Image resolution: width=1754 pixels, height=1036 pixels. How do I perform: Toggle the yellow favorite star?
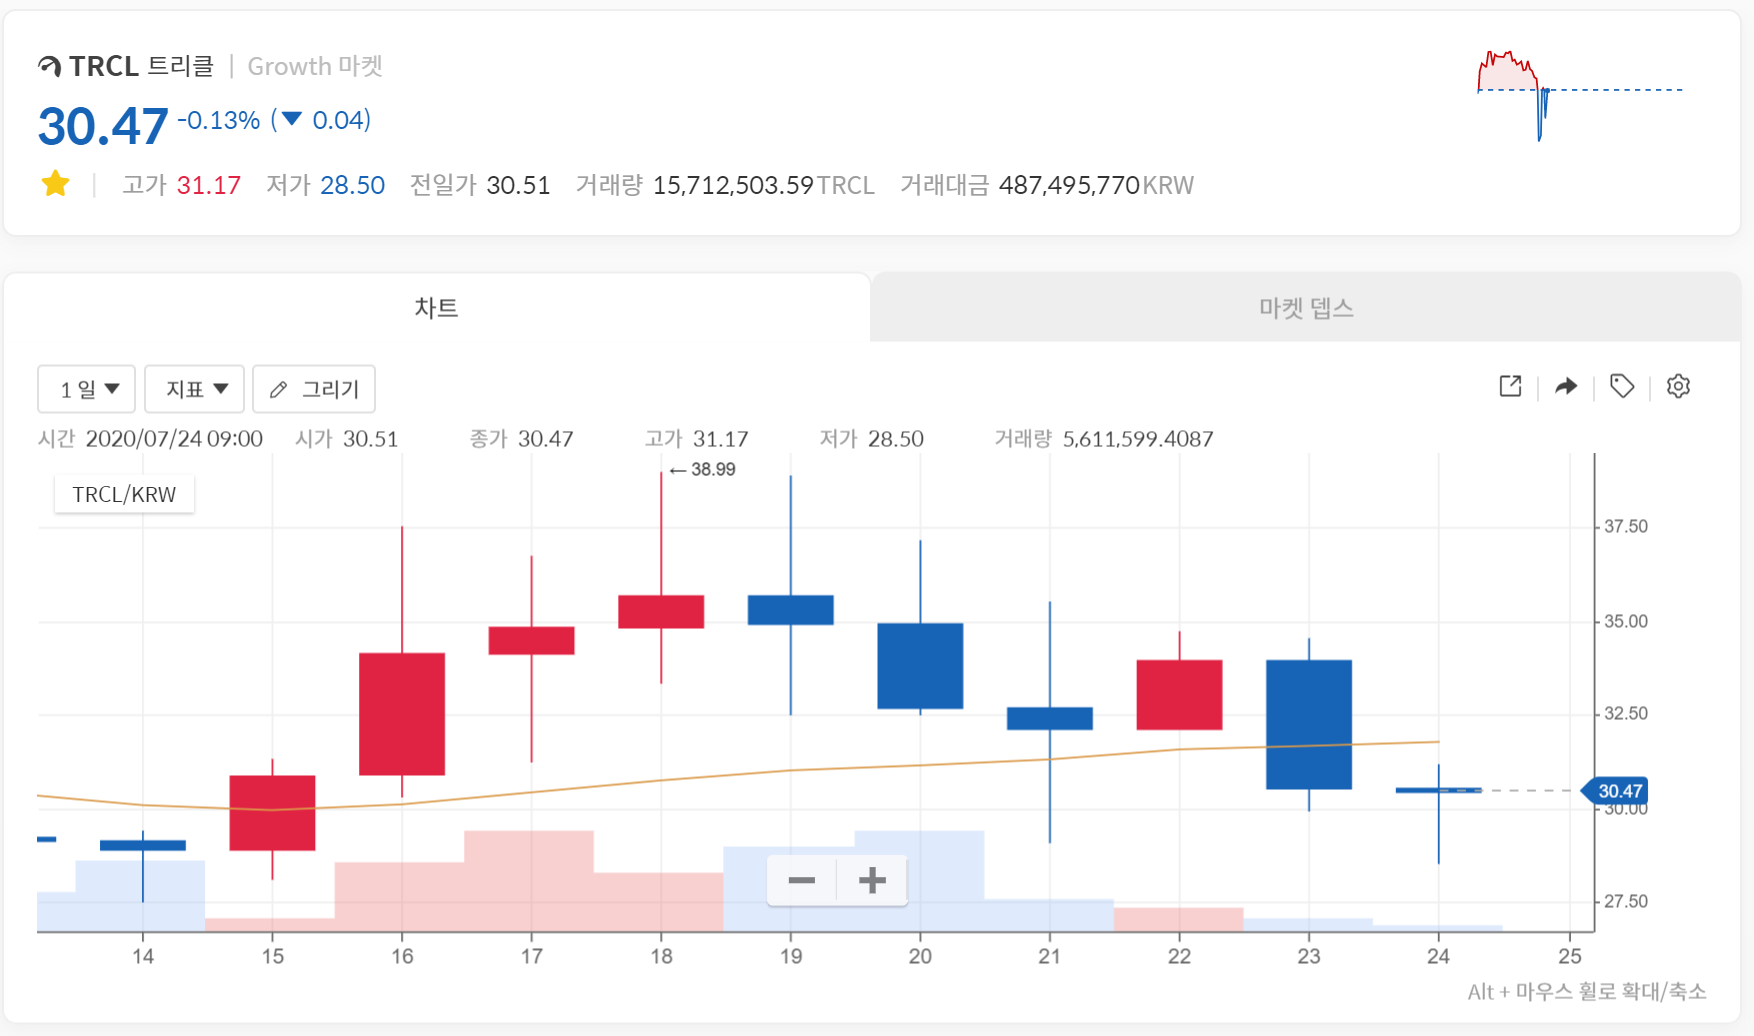click(56, 184)
